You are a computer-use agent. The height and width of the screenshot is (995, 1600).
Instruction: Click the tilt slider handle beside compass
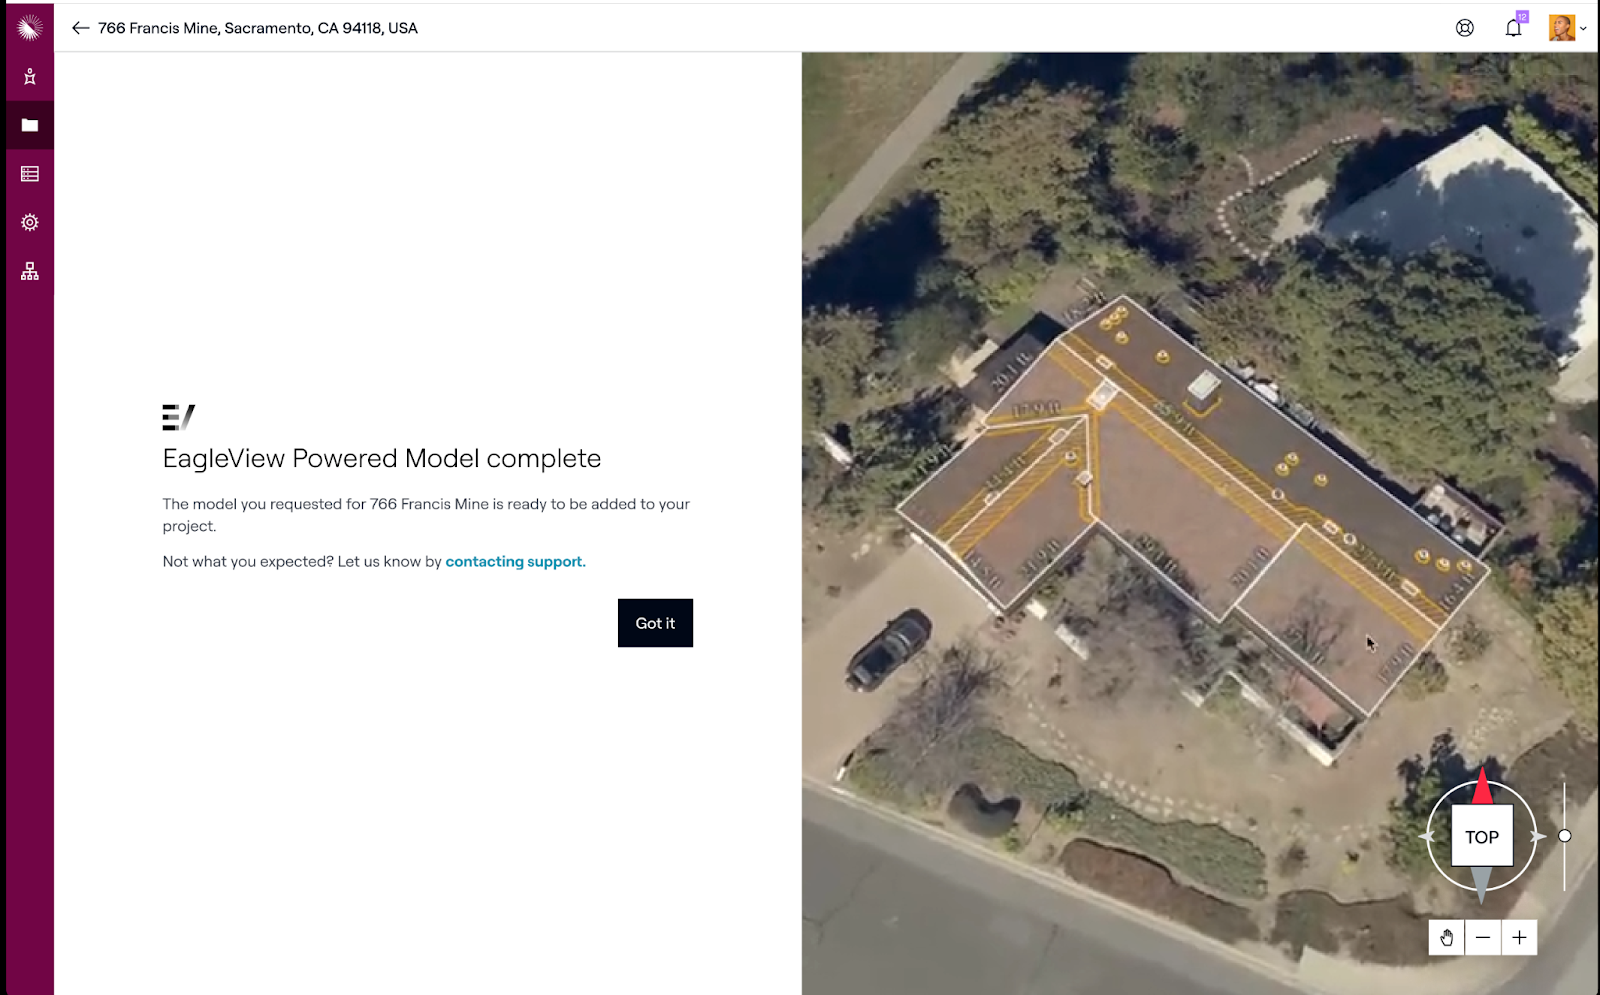coord(1564,836)
